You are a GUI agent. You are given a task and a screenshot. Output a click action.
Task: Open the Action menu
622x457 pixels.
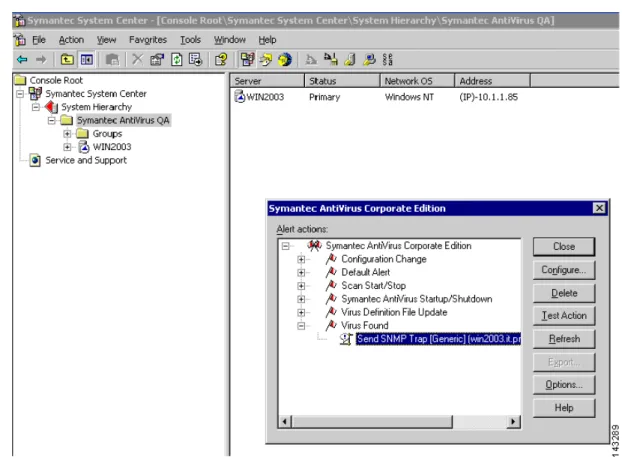tap(71, 40)
